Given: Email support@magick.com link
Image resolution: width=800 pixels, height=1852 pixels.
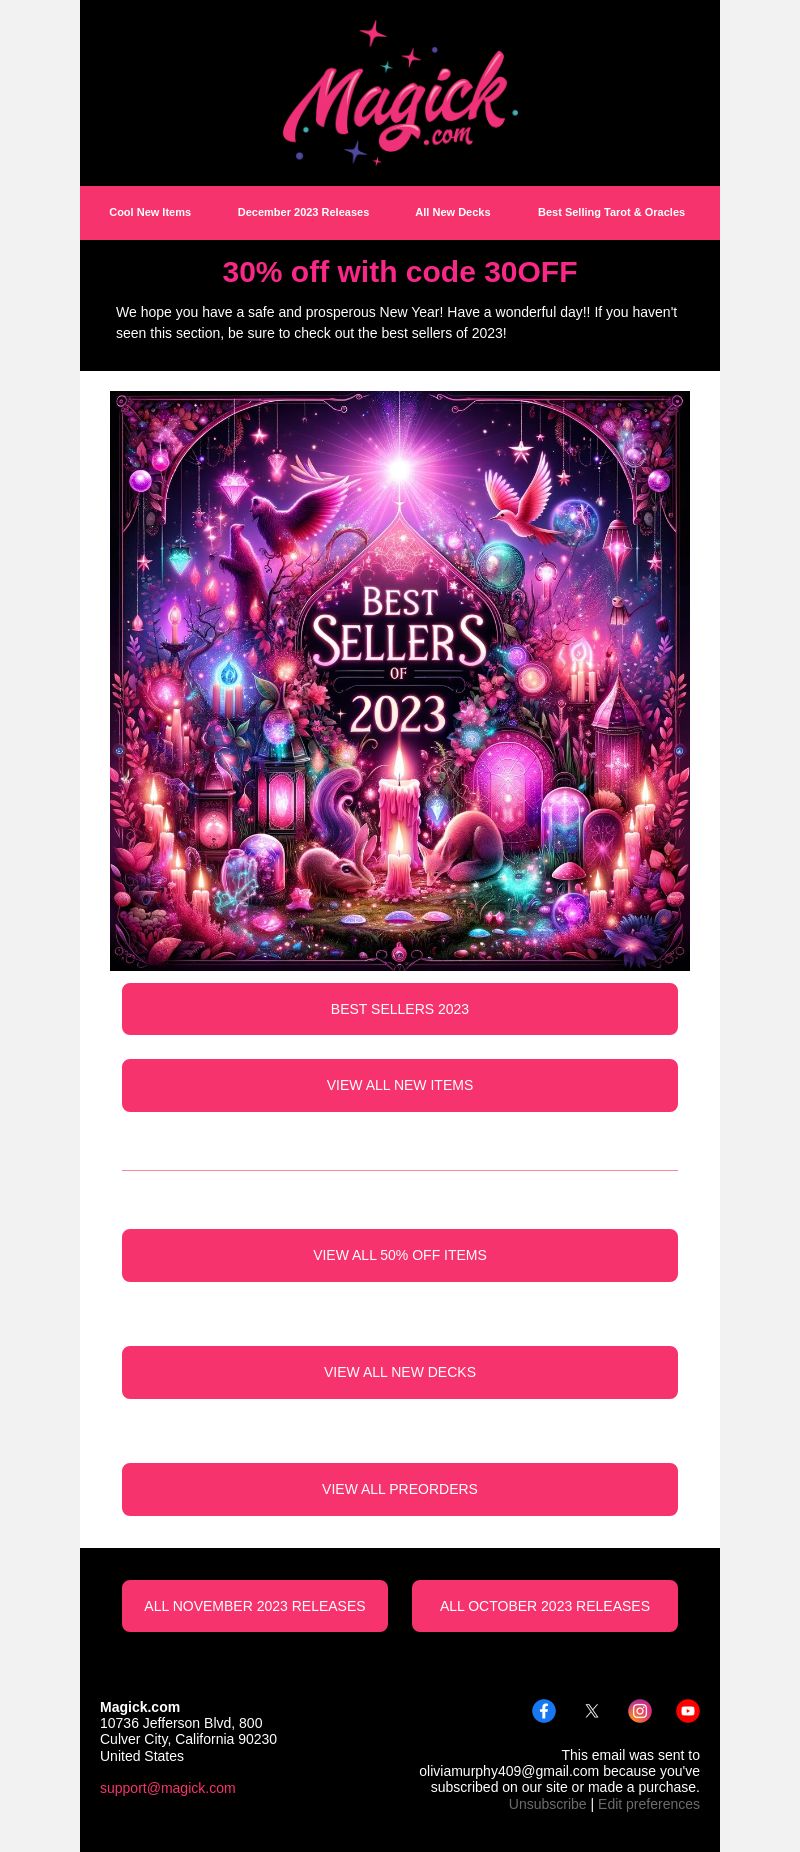Looking at the screenshot, I should pyautogui.click(x=168, y=1788).
